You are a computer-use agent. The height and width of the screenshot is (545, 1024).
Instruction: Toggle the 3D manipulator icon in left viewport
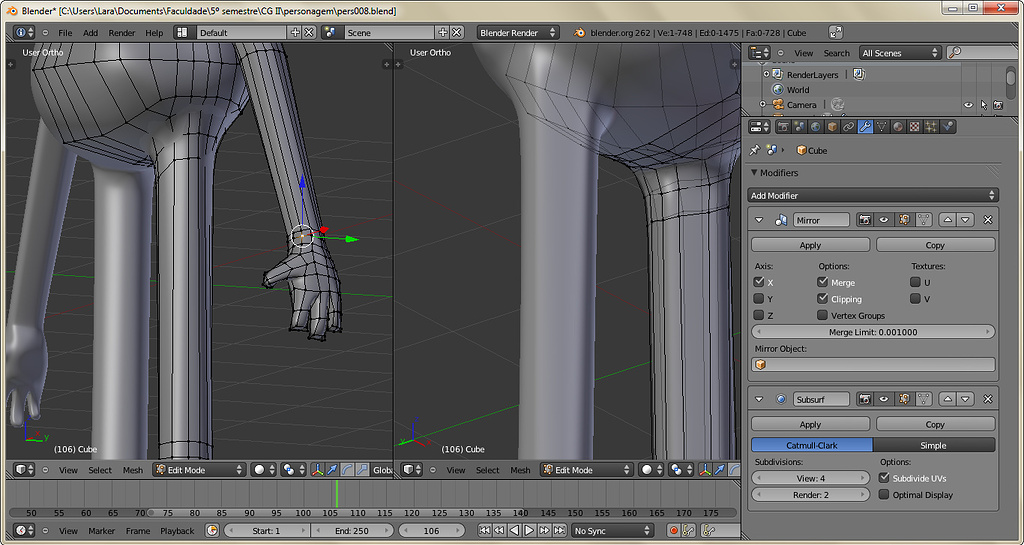[x=317, y=470]
